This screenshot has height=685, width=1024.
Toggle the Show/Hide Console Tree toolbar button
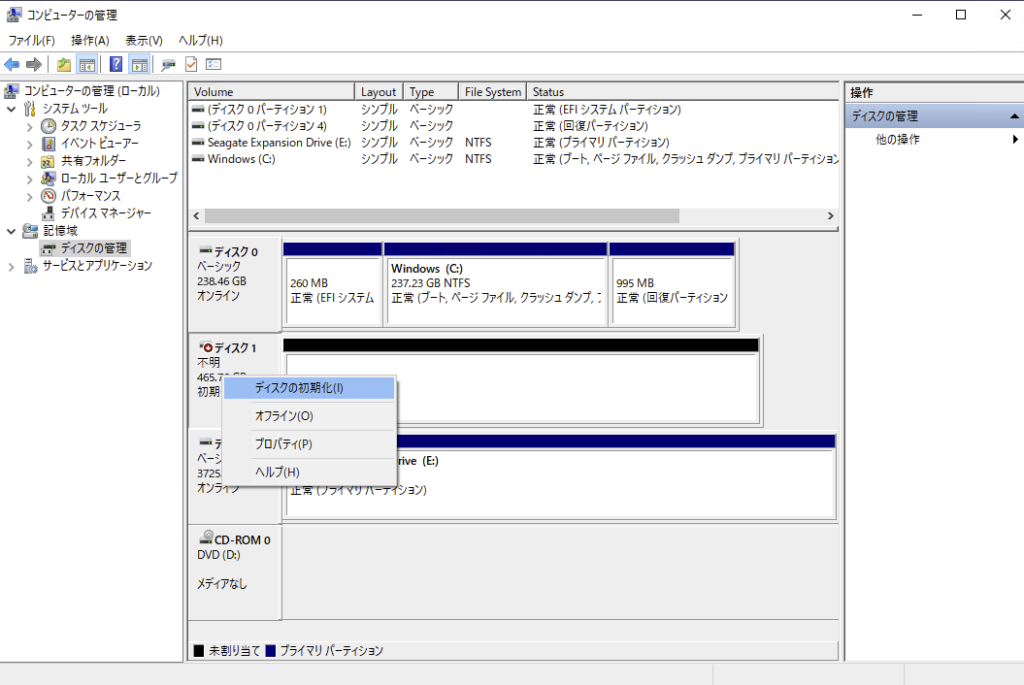(87, 65)
